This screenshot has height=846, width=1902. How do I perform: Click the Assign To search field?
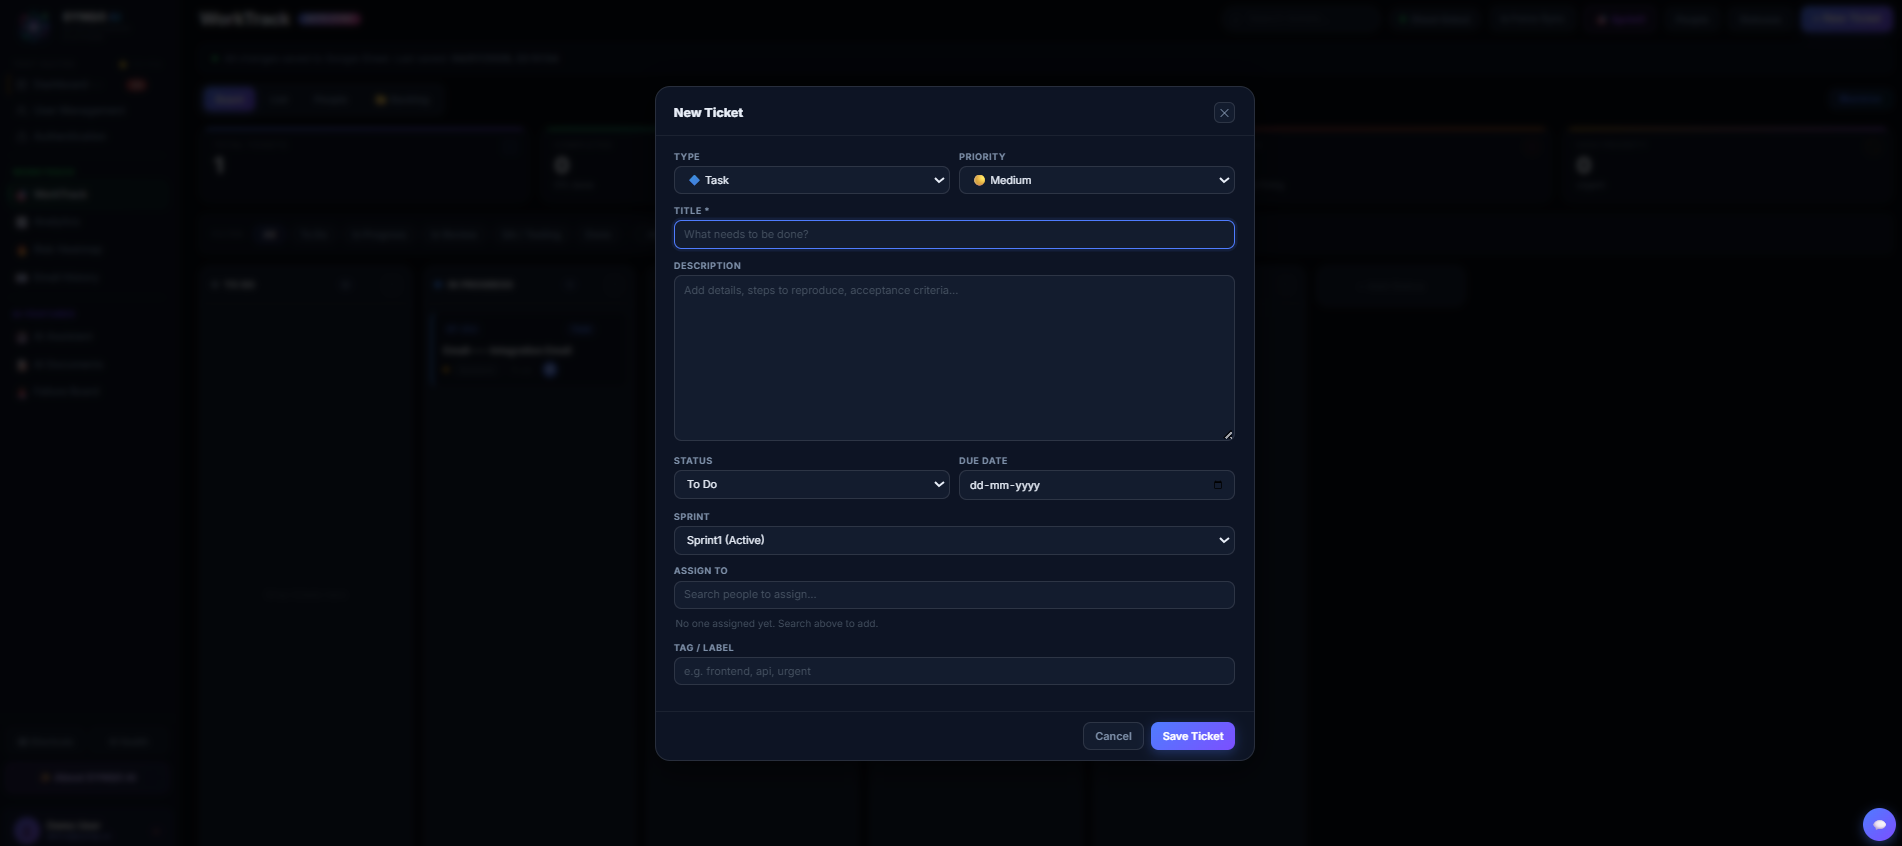(x=954, y=595)
